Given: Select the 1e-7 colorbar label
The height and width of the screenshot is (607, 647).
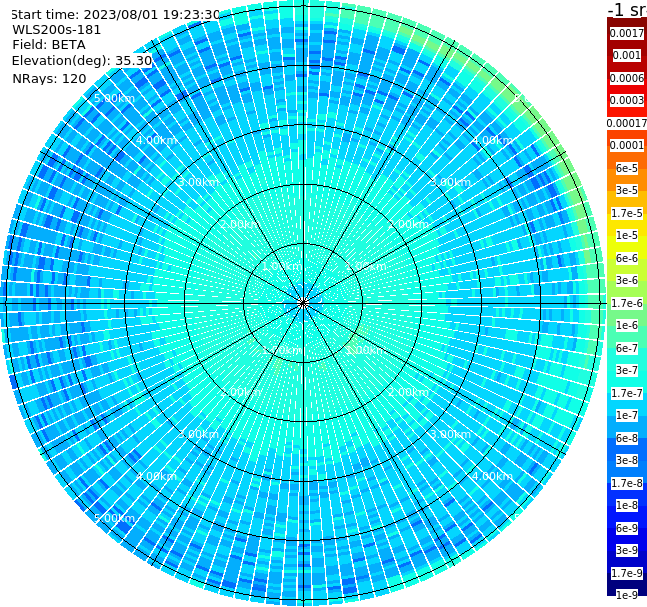Looking at the screenshot, I should click(627, 415).
